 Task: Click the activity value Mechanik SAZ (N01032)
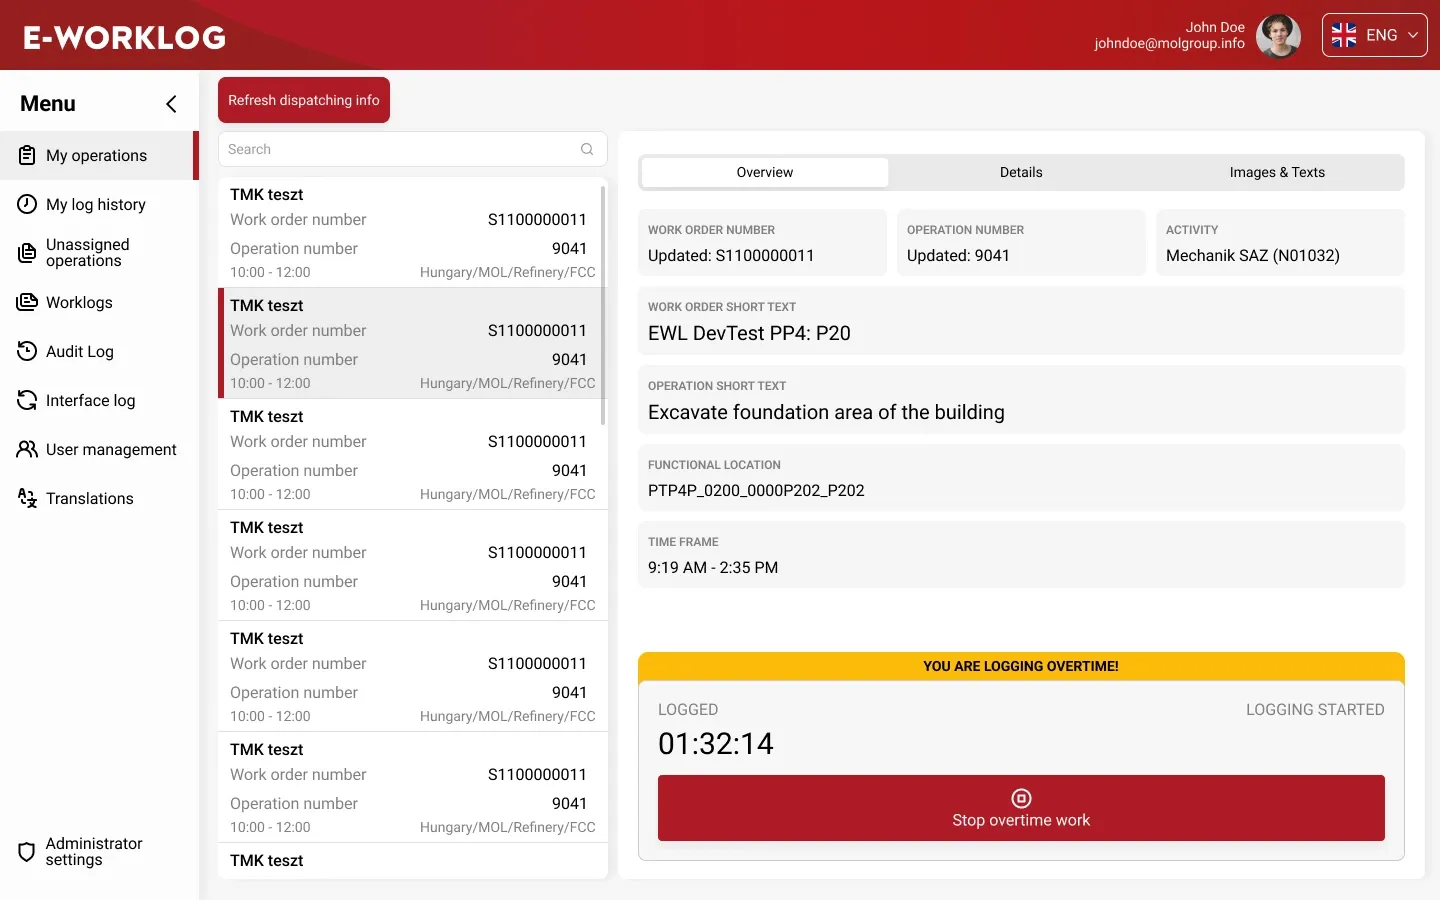(x=1252, y=255)
